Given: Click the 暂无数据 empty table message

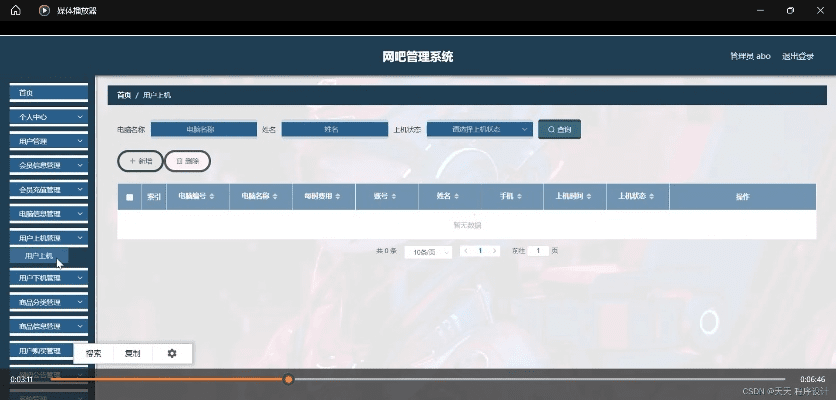Looking at the screenshot, I should click(x=467, y=225).
